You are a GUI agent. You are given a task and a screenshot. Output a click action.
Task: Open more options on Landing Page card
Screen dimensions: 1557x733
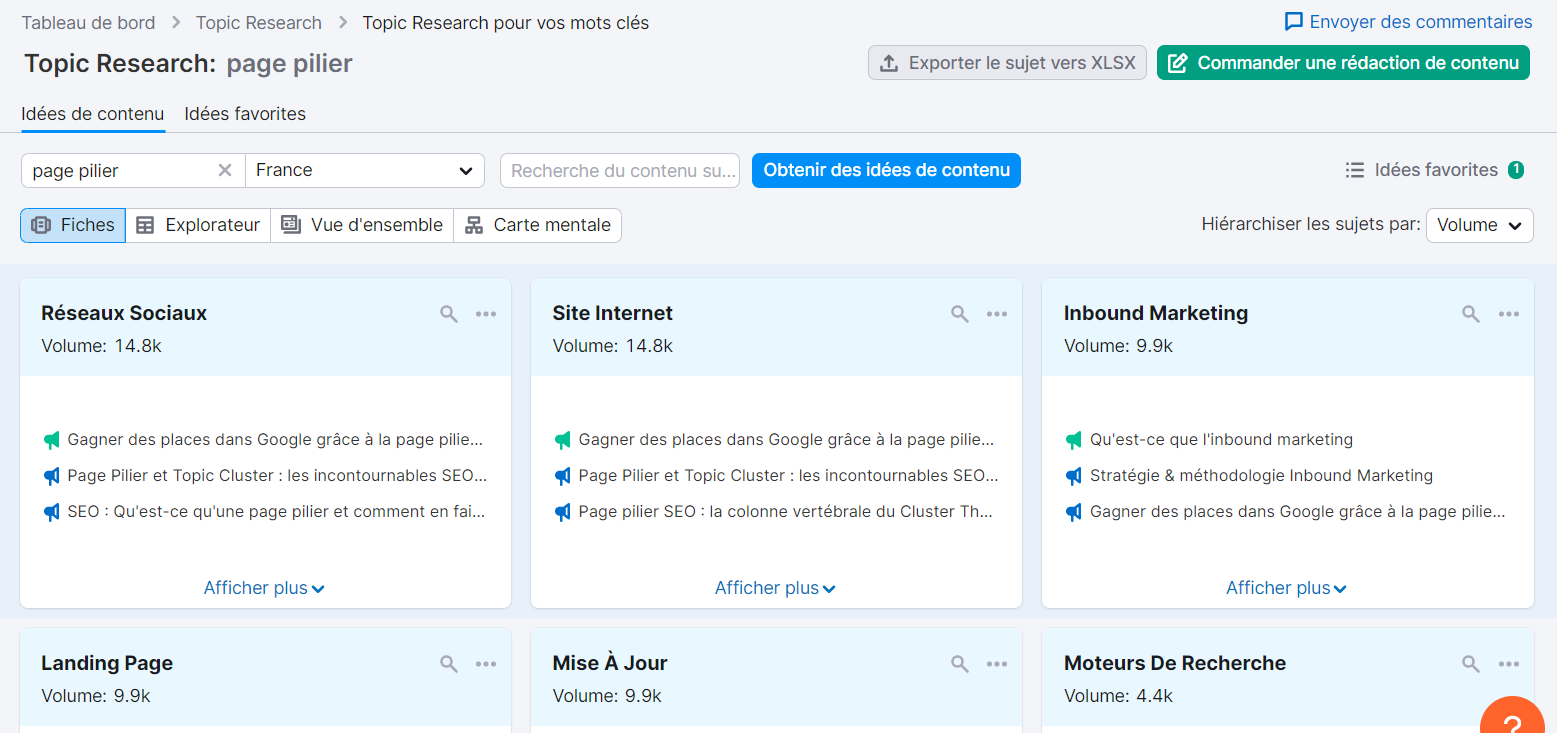(x=486, y=664)
